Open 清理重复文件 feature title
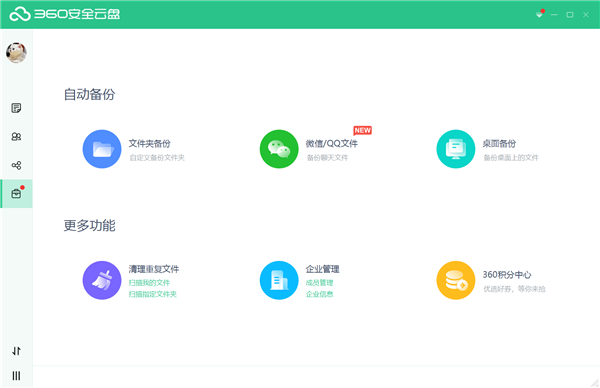 pos(154,269)
